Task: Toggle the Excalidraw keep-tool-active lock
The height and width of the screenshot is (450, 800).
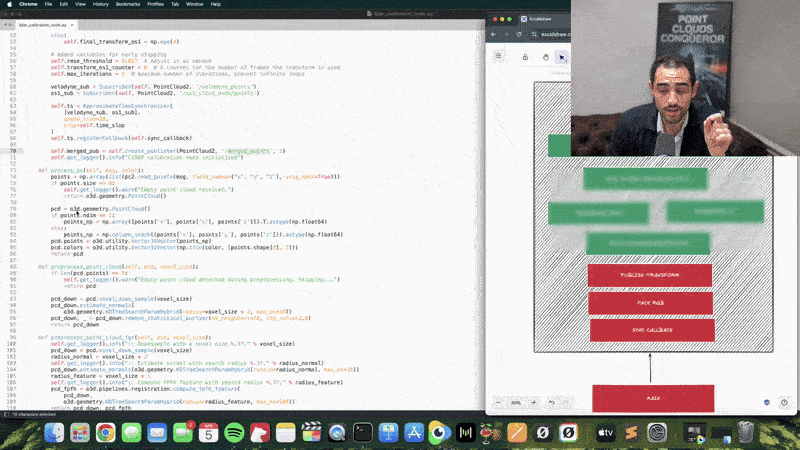Action: coord(525,56)
